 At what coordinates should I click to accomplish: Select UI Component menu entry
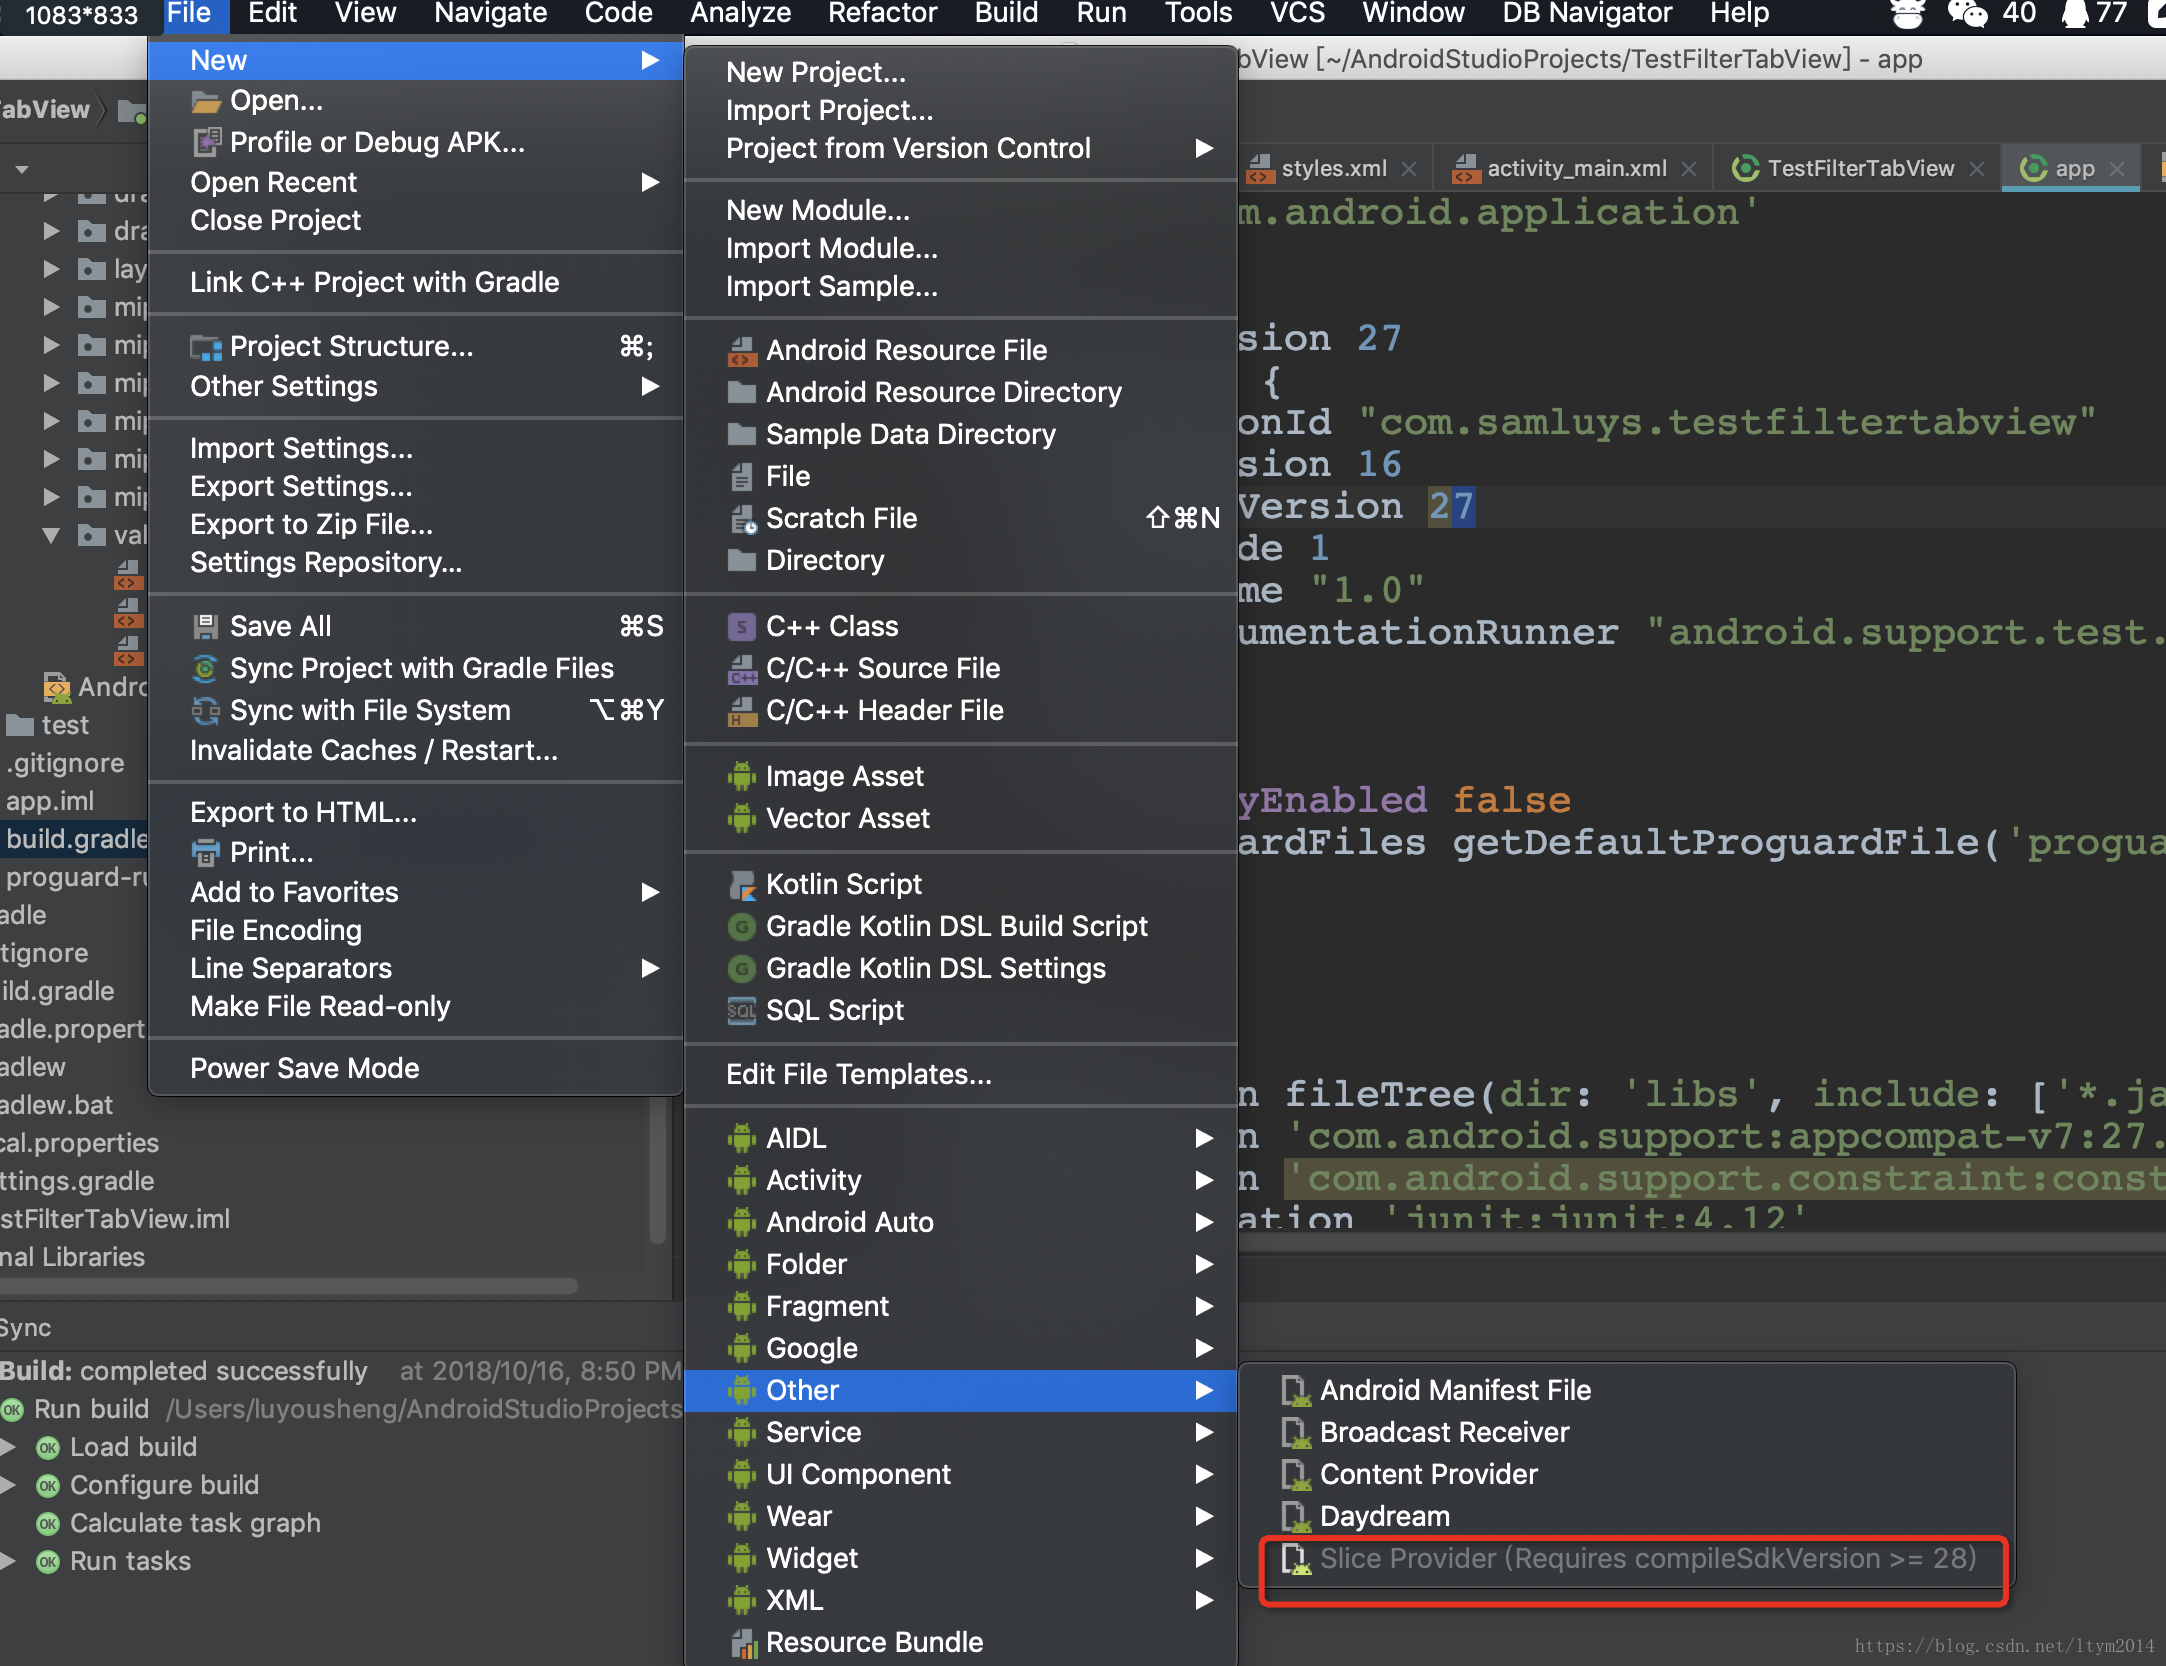tap(961, 1474)
